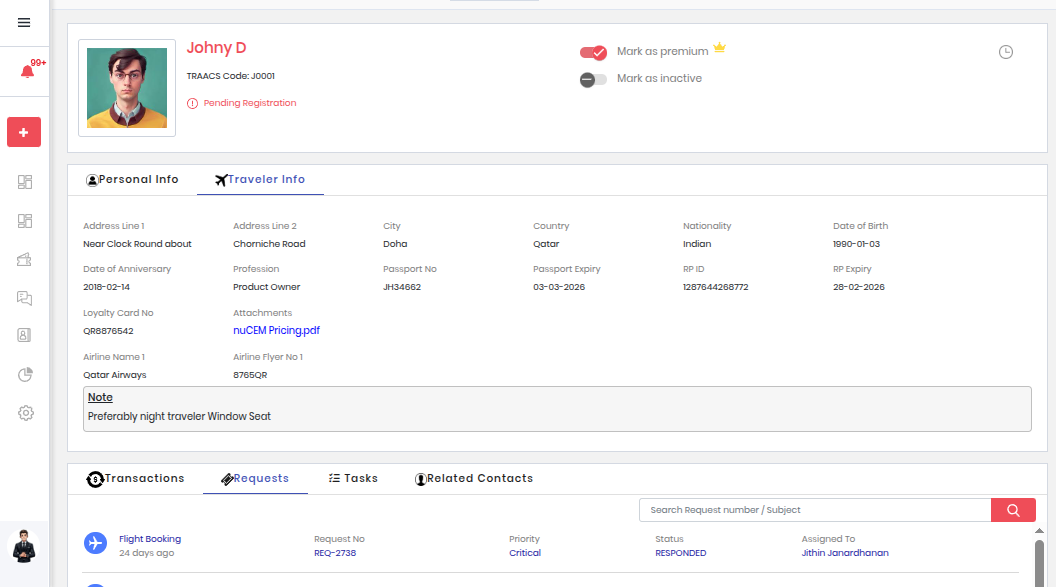
Task: Toggle Mark as premium switch
Action: point(593,52)
